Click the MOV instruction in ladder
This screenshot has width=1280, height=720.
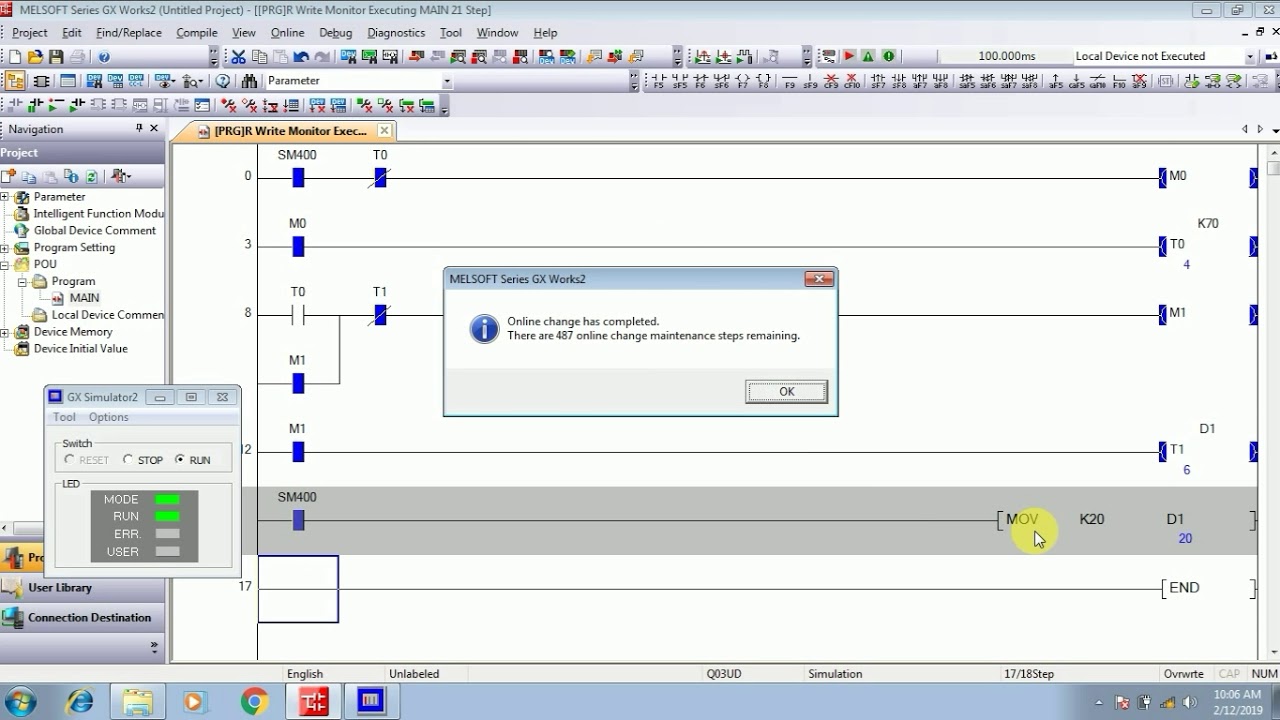pos(1022,520)
